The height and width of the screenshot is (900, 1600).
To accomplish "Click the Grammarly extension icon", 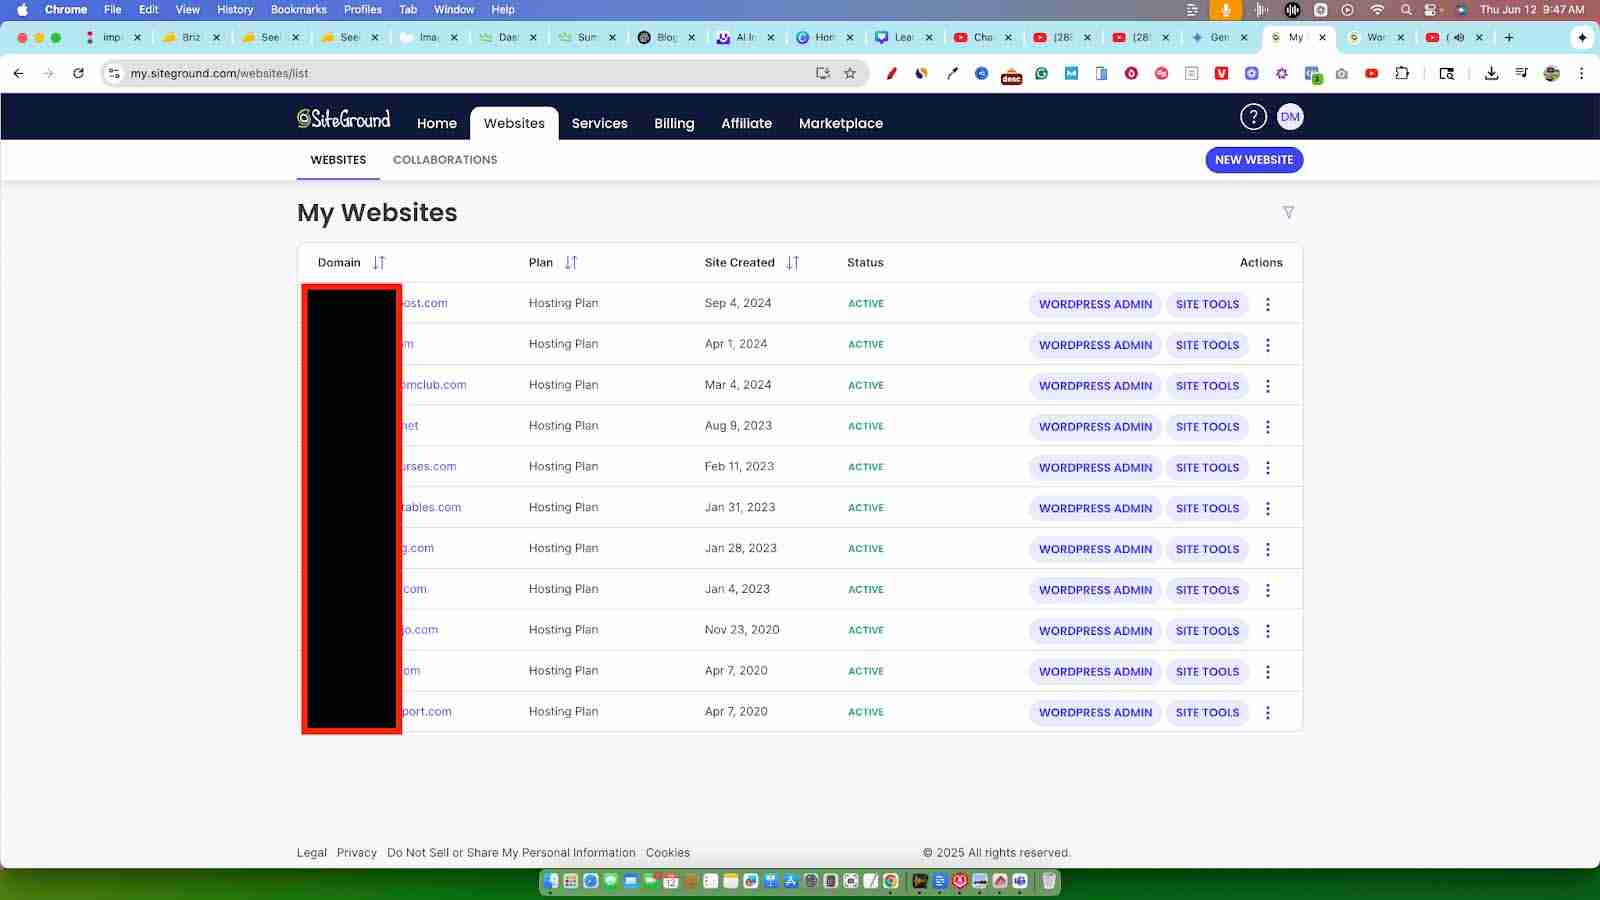I will (1040, 73).
